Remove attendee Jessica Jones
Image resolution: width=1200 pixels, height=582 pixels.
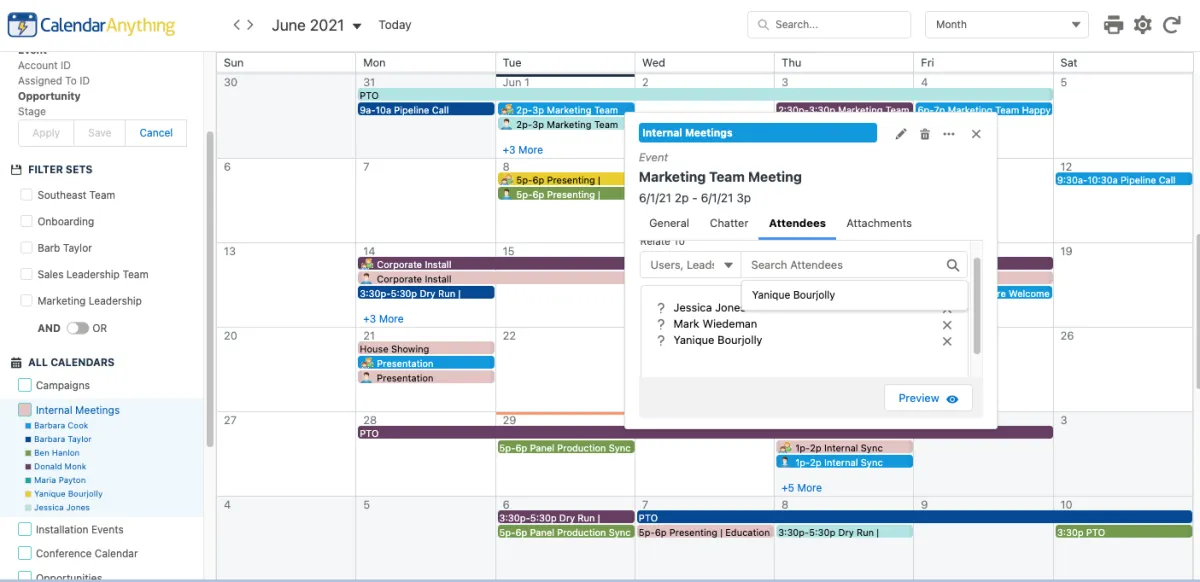pyautogui.click(x=947, y=309)
